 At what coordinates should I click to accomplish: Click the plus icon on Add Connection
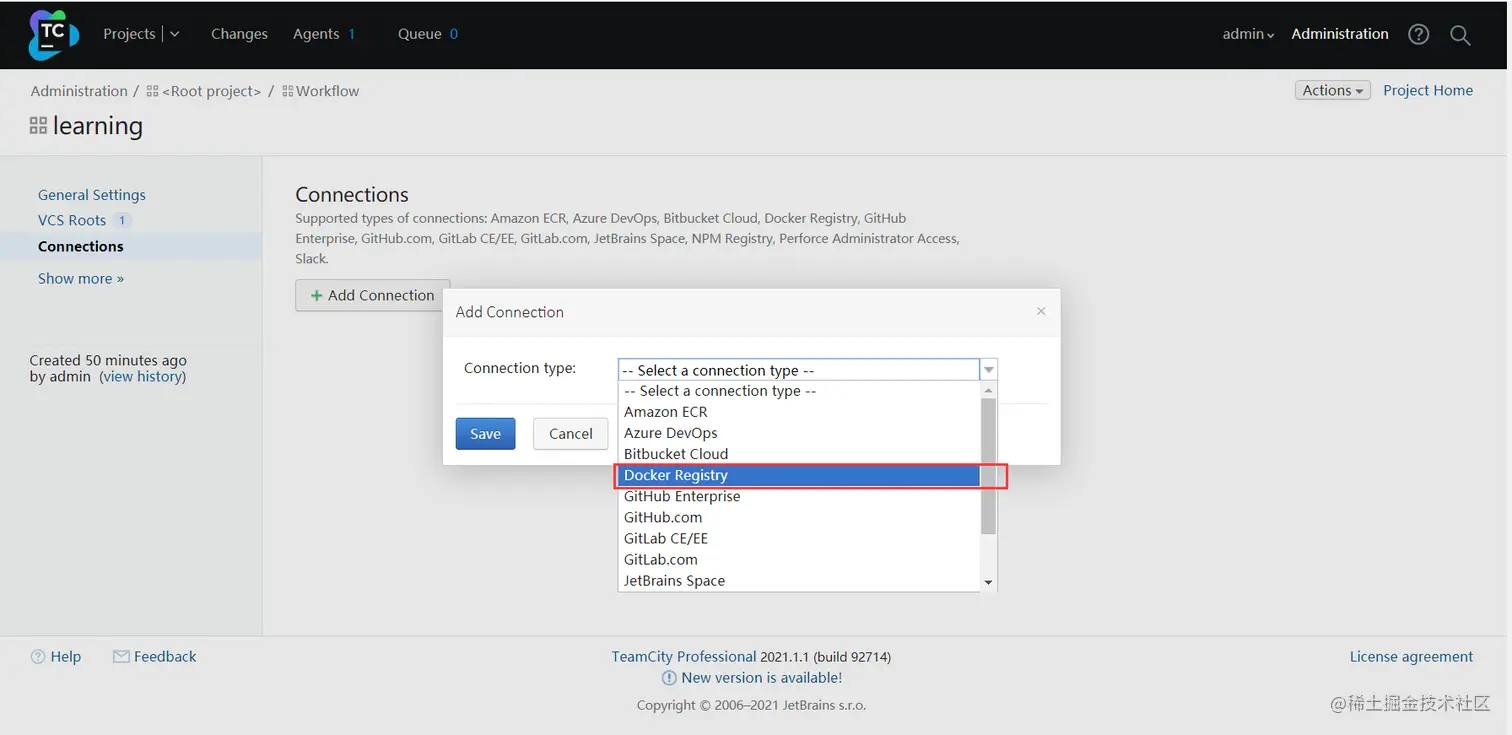pos(316,295)
